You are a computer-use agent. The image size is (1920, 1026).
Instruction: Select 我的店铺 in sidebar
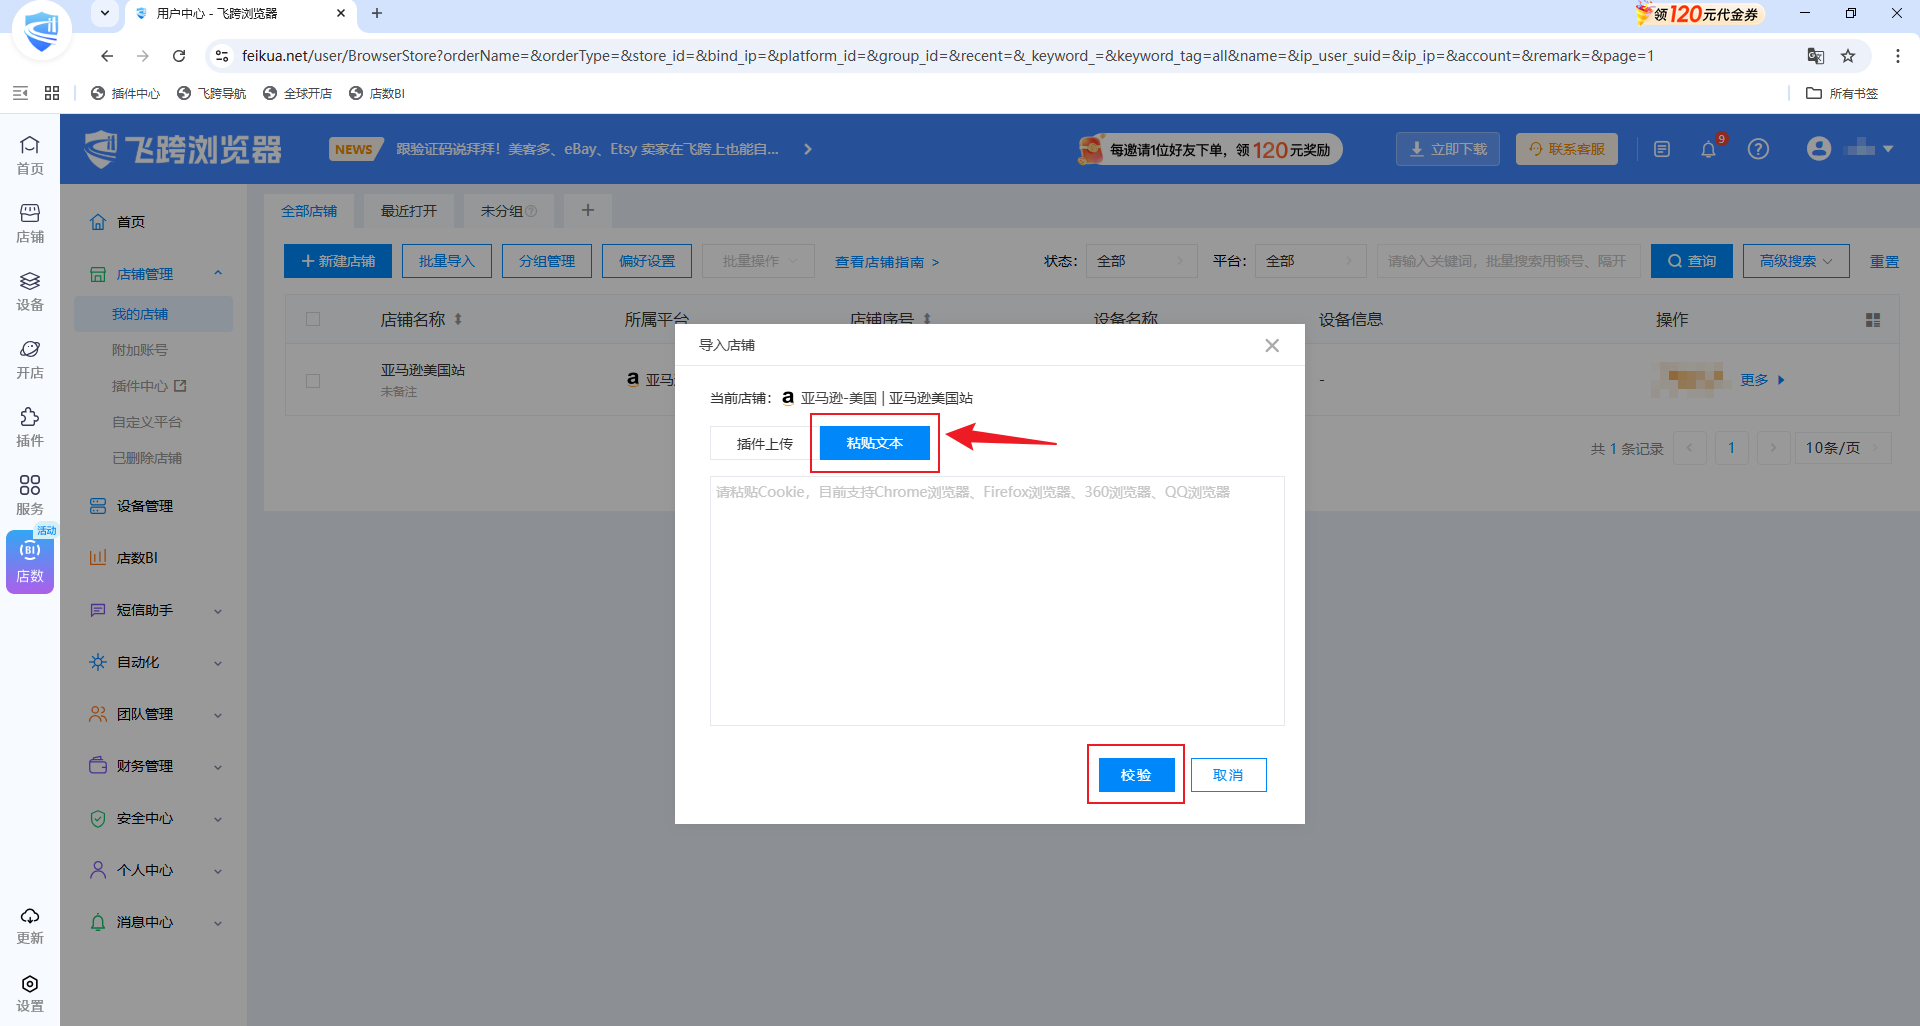coord(153,314)
